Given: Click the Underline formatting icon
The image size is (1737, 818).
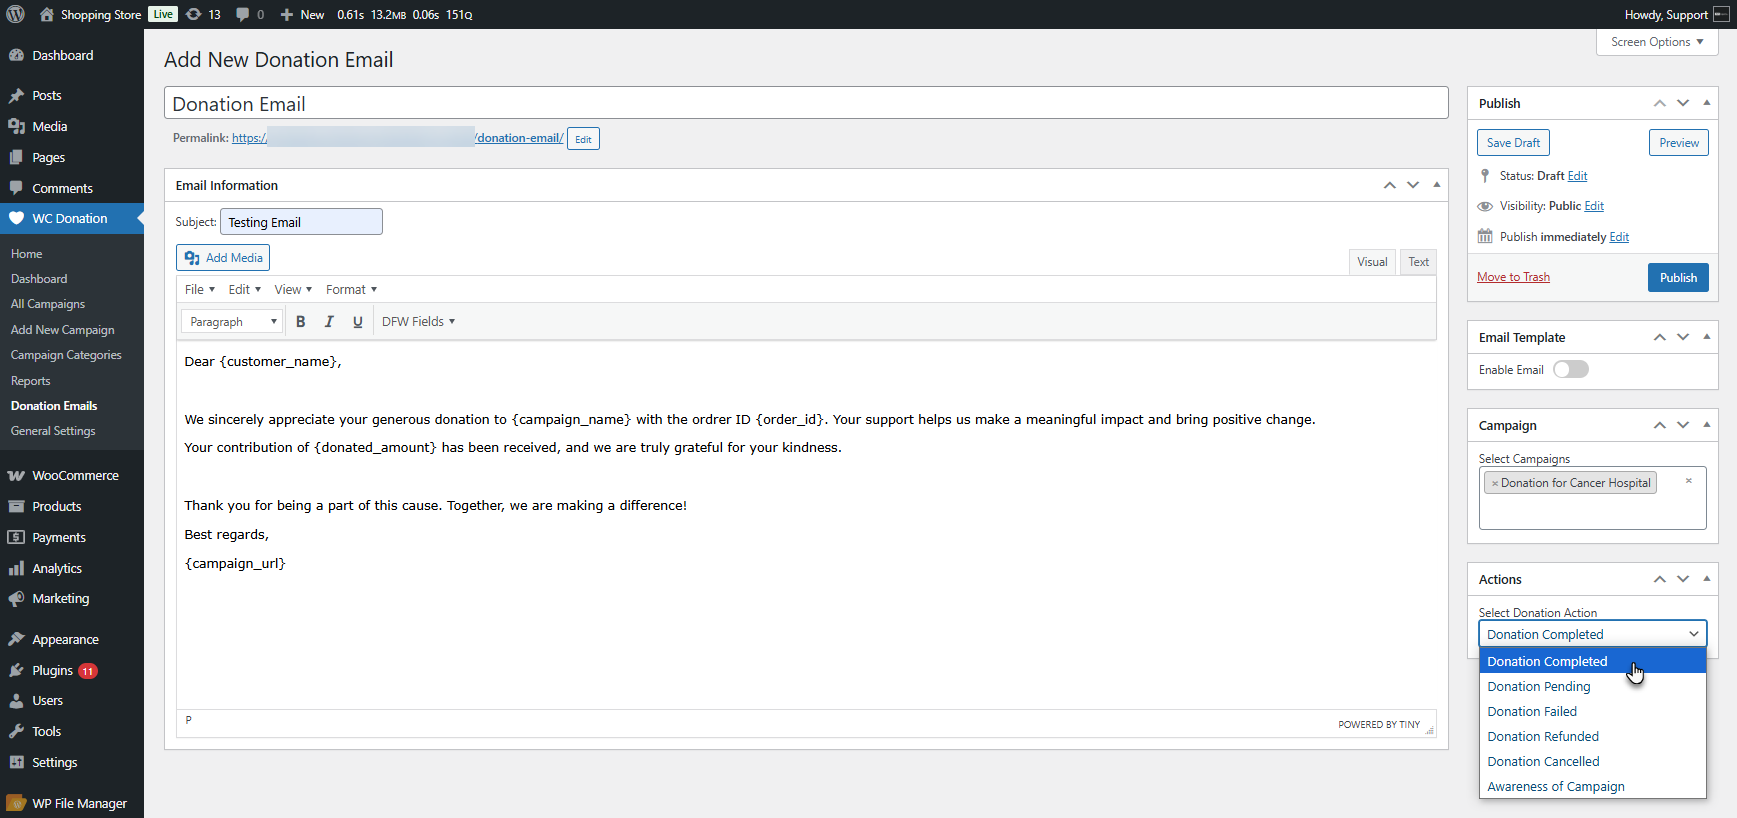Looking at the screenshot, I should point(357,322).
